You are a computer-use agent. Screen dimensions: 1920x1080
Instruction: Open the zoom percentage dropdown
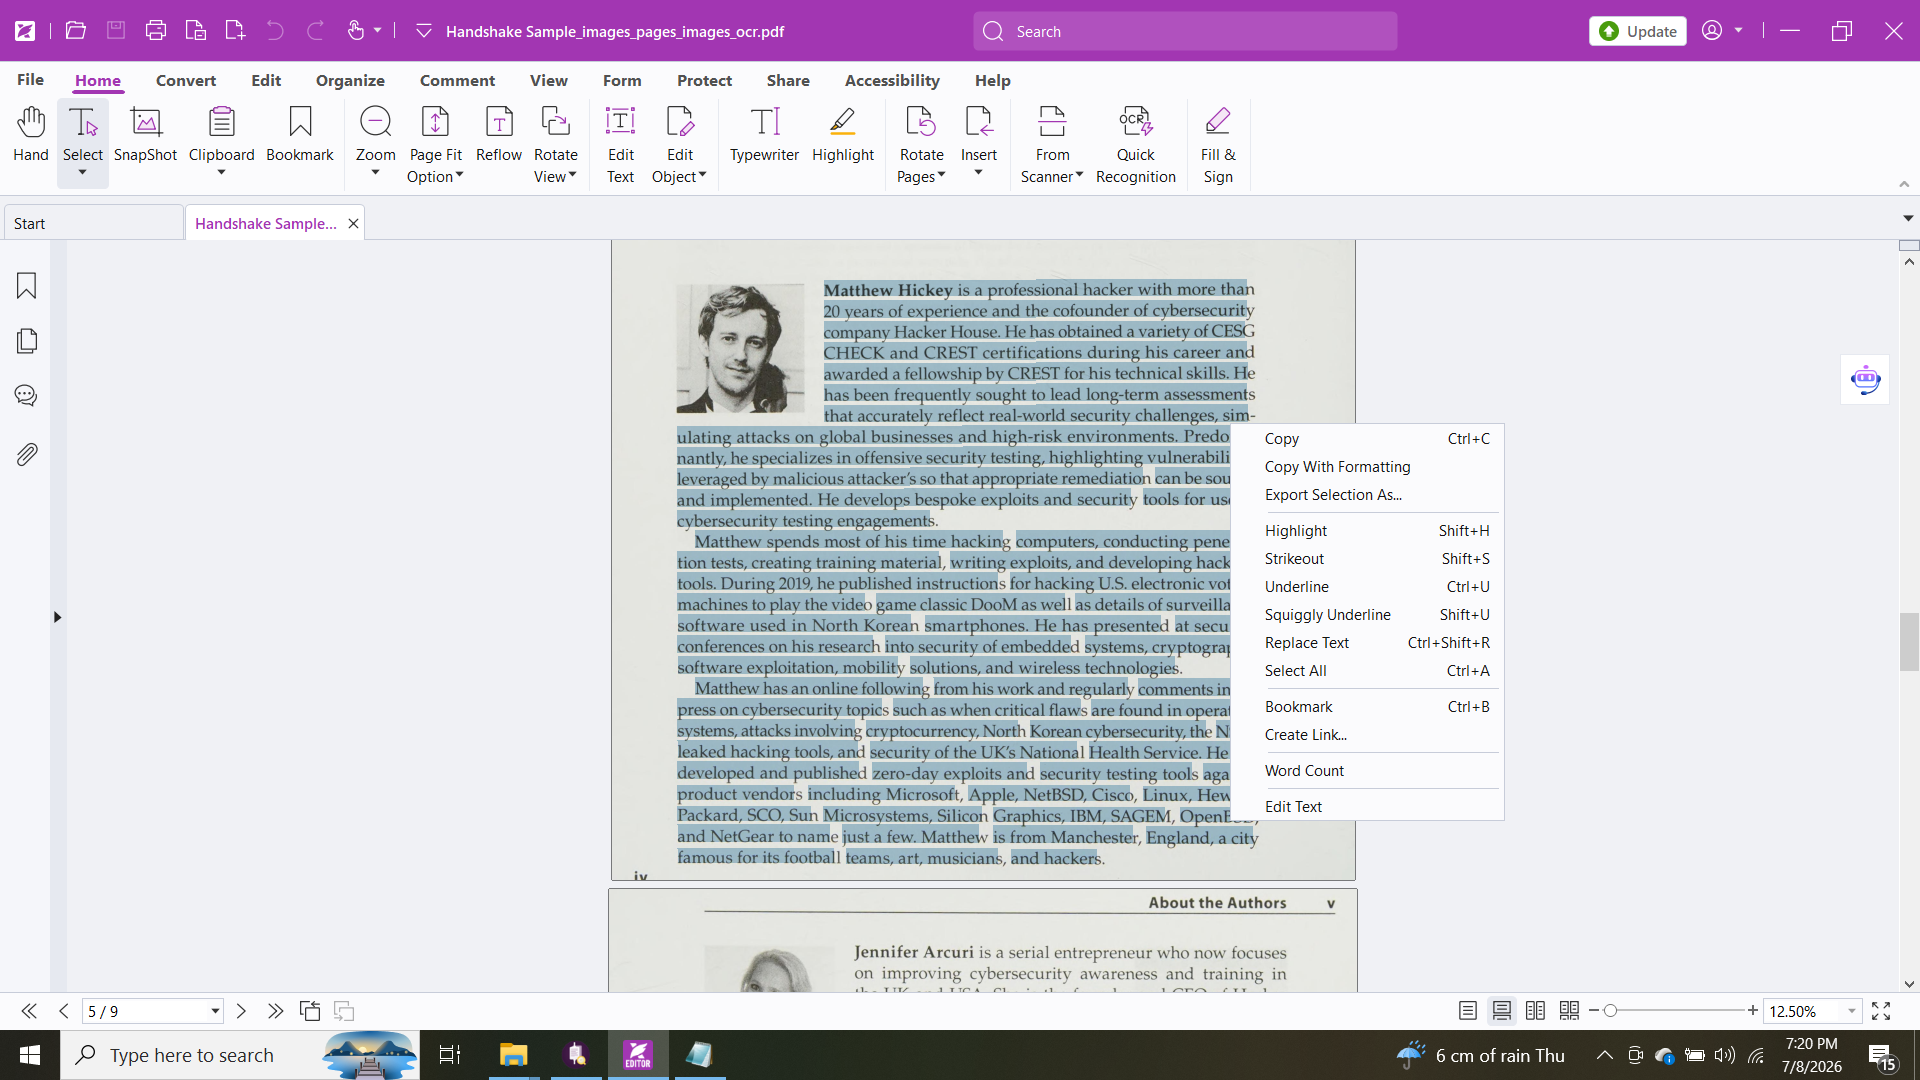click(1852, 1011)
